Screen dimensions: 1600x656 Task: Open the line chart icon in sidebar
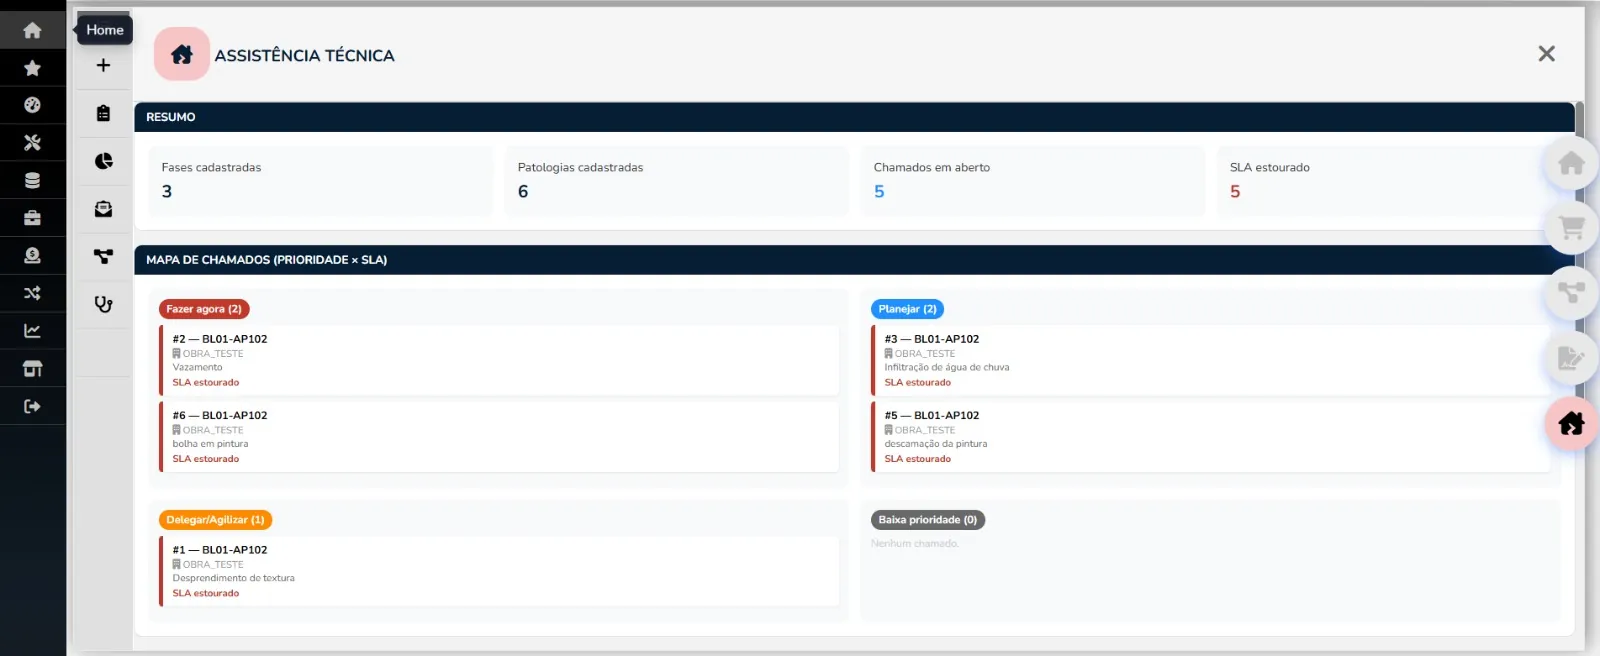tap(32, 331)
